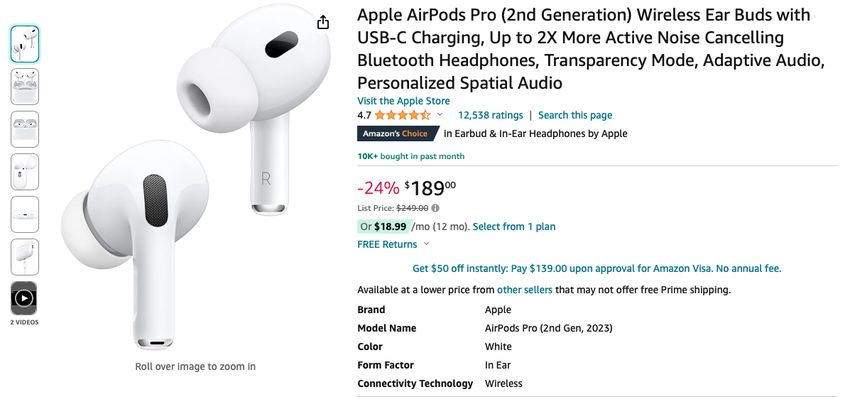Image resolution: width=850 pixels, height=404 pixels.
Task: Select the second product thumbnail image
Action: pos(24,87)
